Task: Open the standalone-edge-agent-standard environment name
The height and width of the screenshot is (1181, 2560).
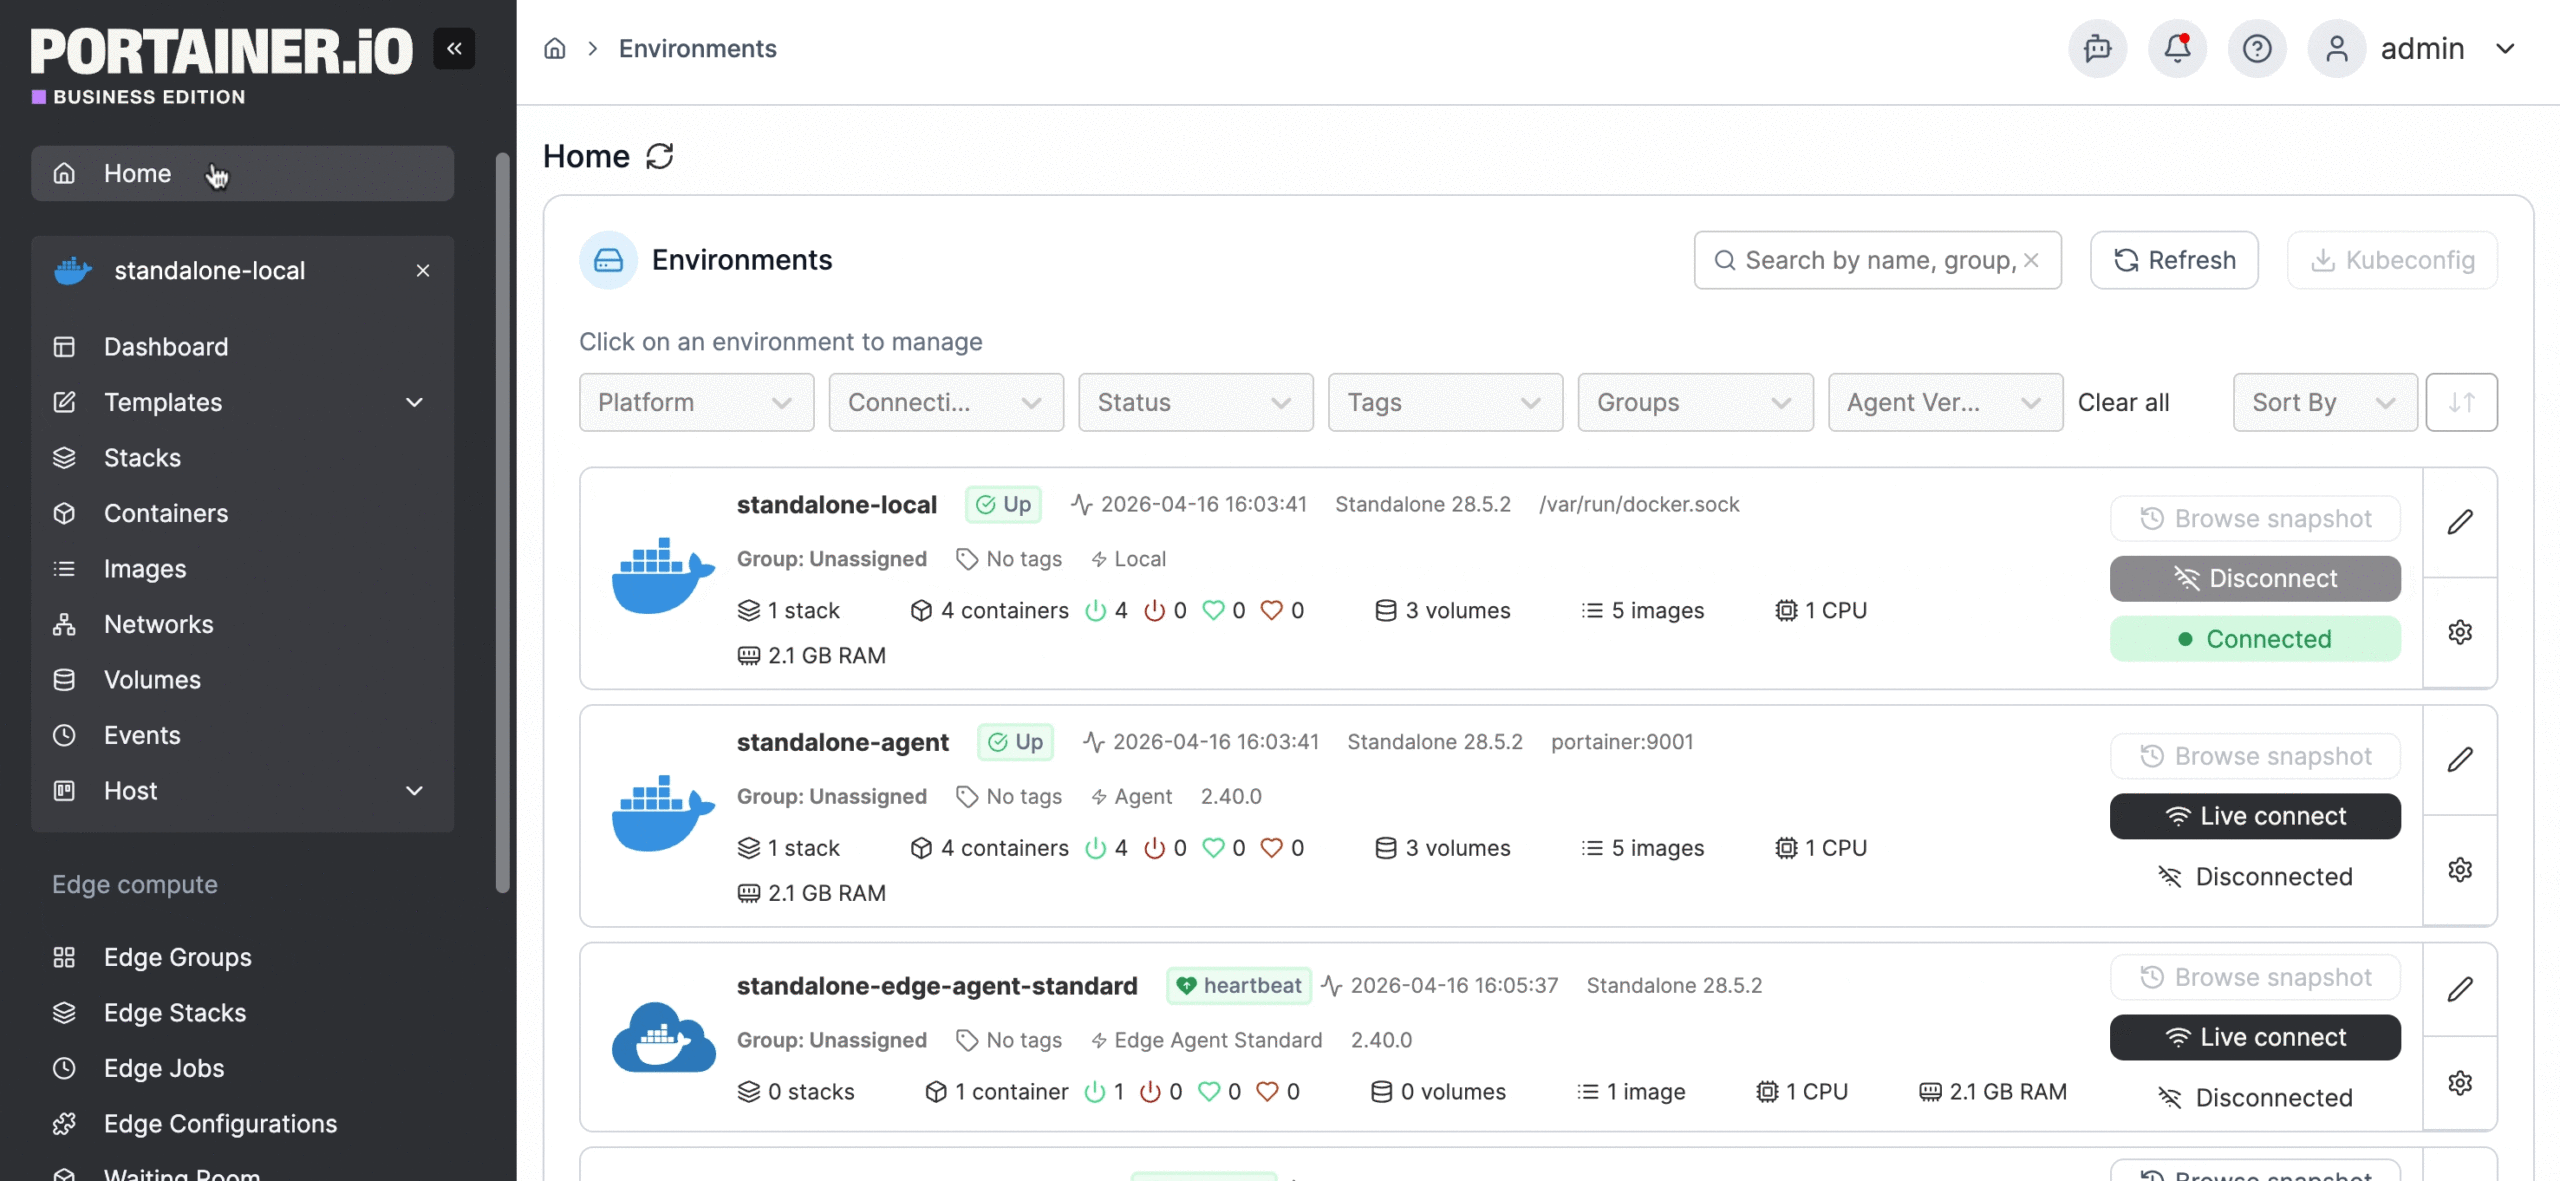Action: (937, 985)
